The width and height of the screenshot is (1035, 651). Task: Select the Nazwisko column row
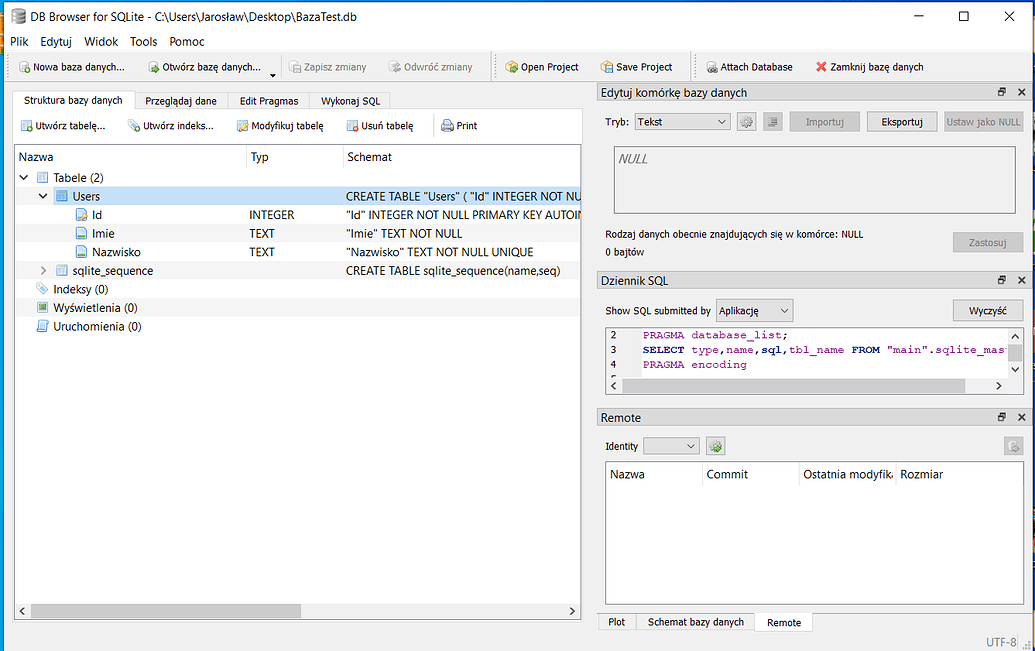tap(117, 252)
